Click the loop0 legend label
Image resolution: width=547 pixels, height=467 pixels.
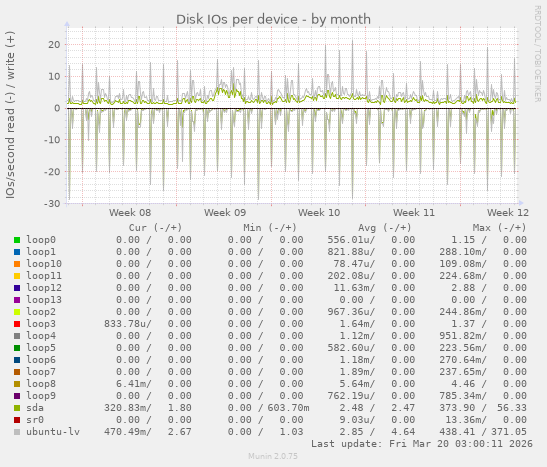pos(41,240)
